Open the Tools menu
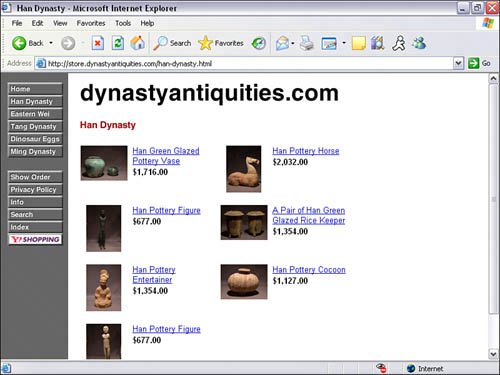Image resolution: width=500 pixels, height=375 pixels. coord(123,23)
